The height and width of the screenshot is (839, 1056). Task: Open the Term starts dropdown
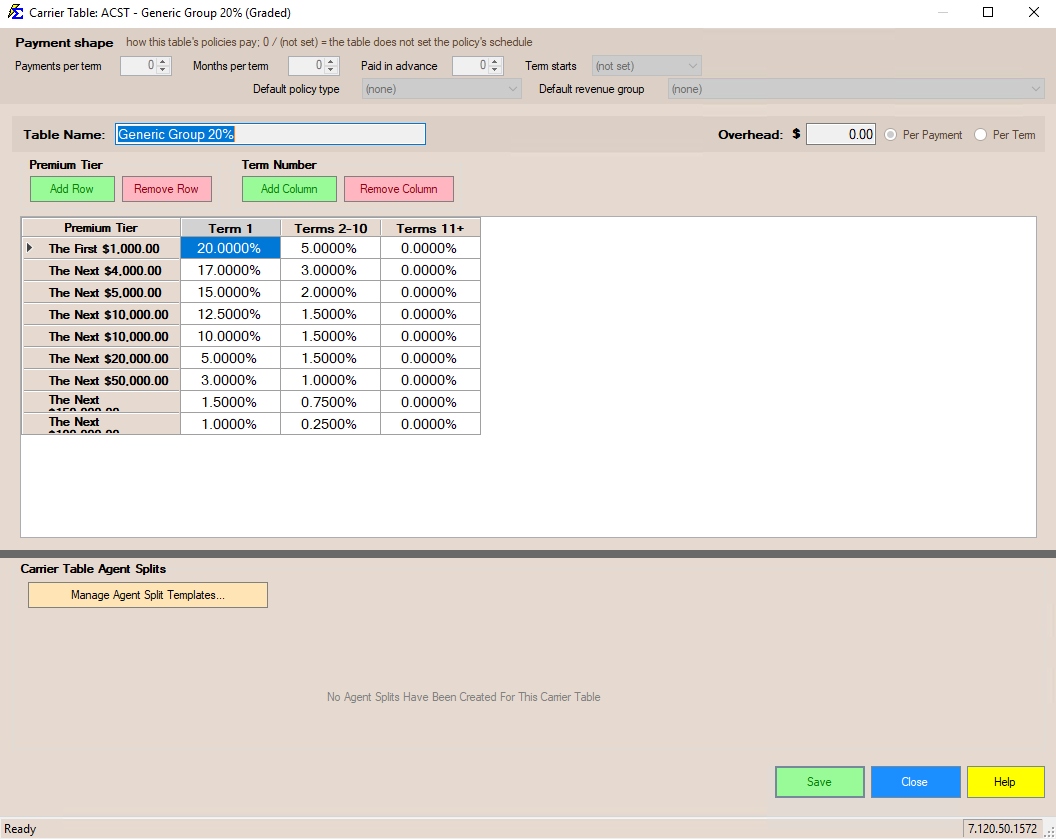pyautogui.click(x=647, y=66)
